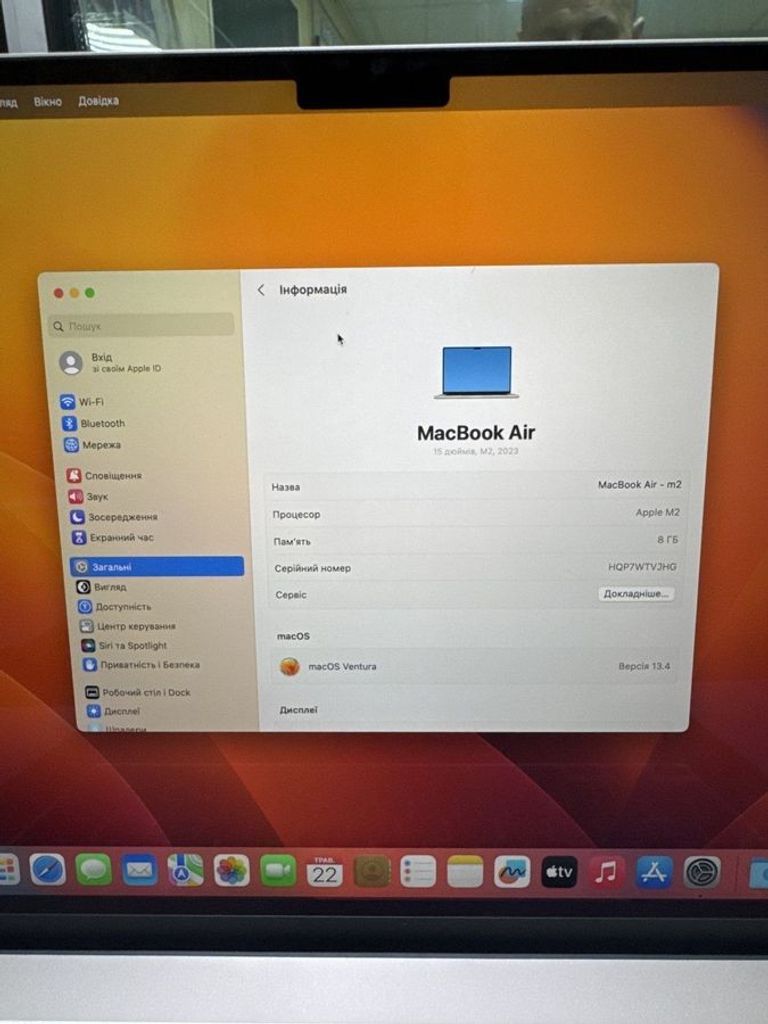
Task: Click the Версія 13.4 text
Action: [x=644, y=666]
